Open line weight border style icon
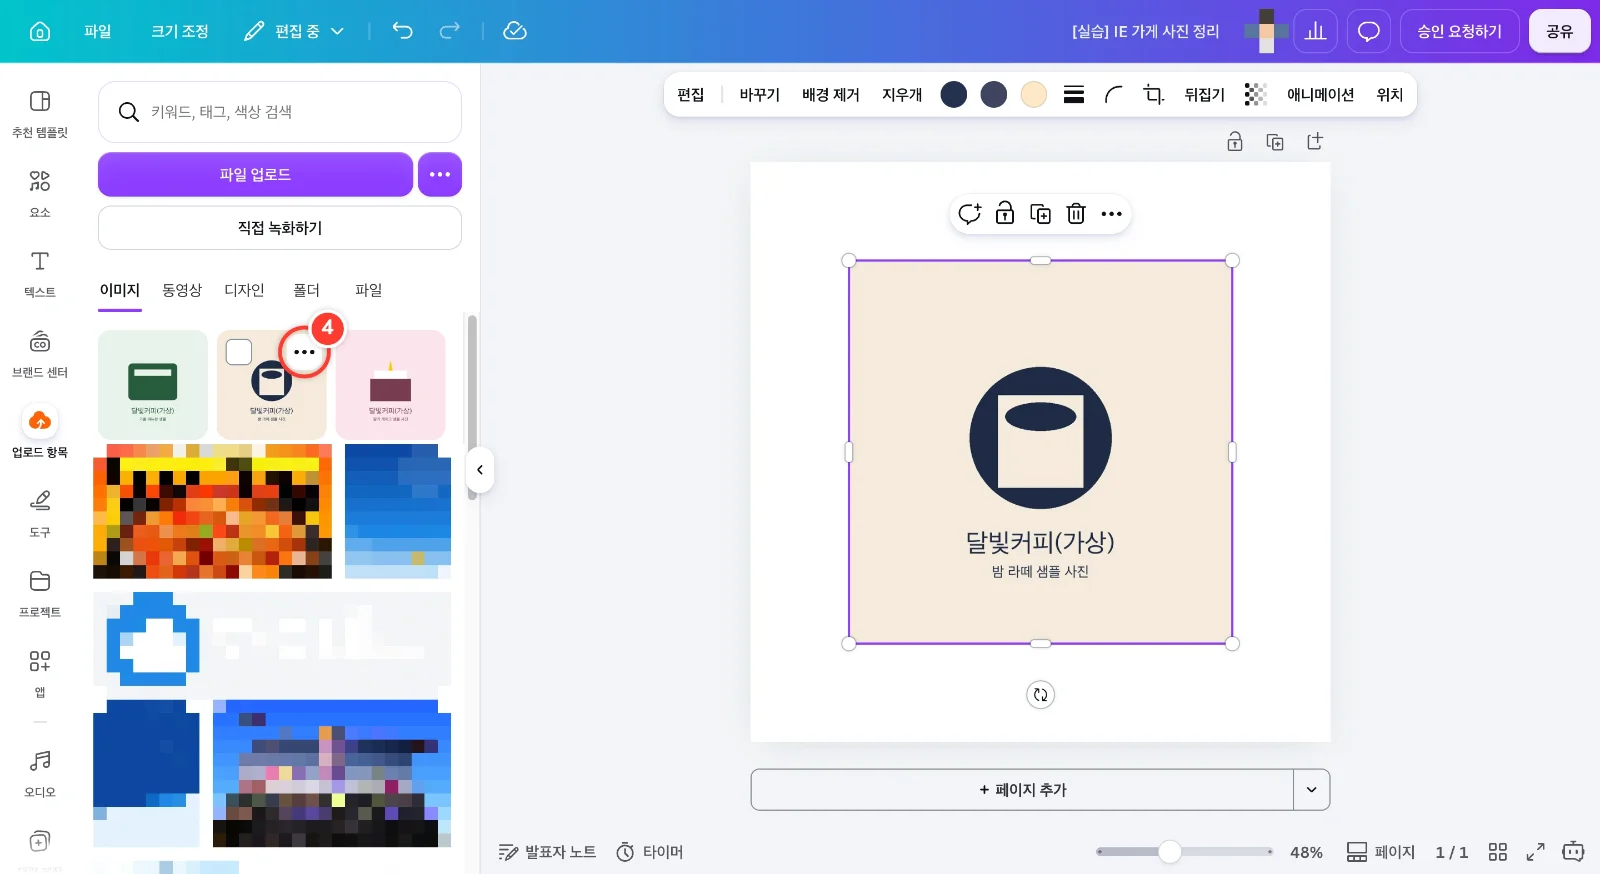Image resolution: width=1600 pixels, height=874 pixels. pos(1074,95)
